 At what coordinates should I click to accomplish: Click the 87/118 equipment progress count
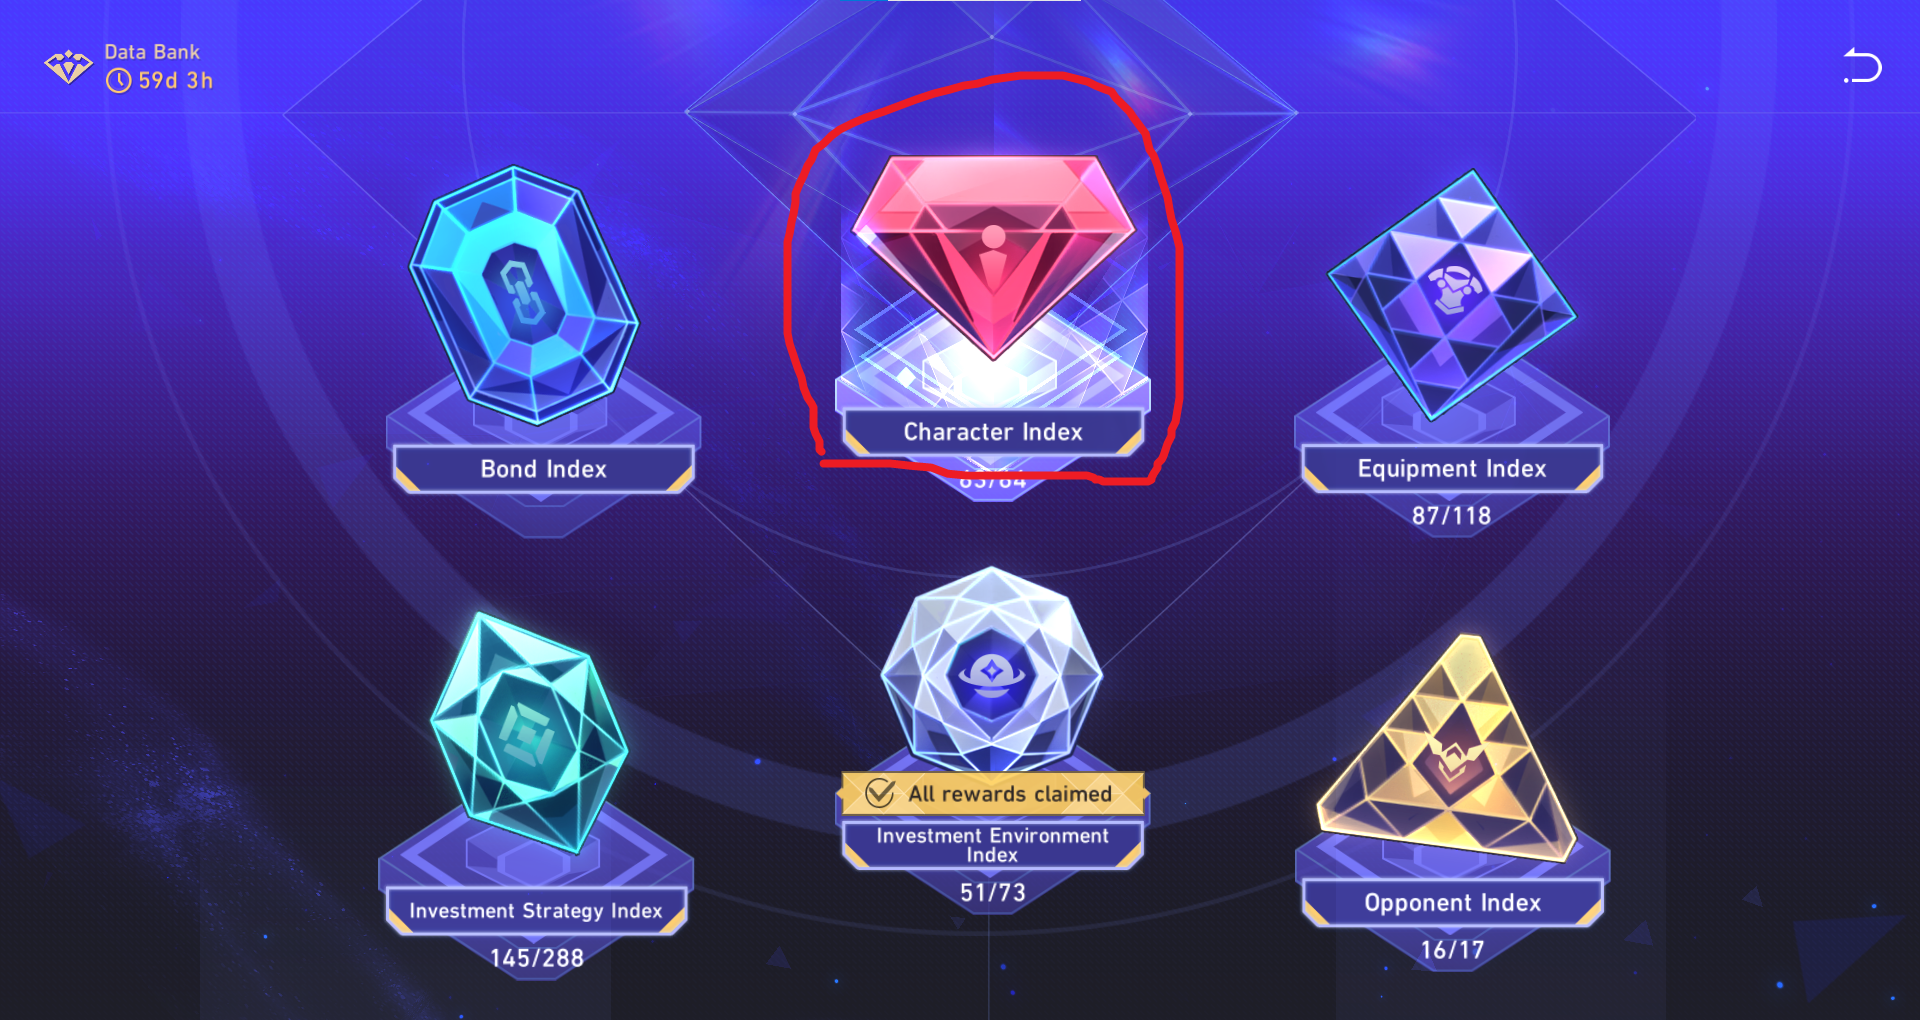[1451, 516]
